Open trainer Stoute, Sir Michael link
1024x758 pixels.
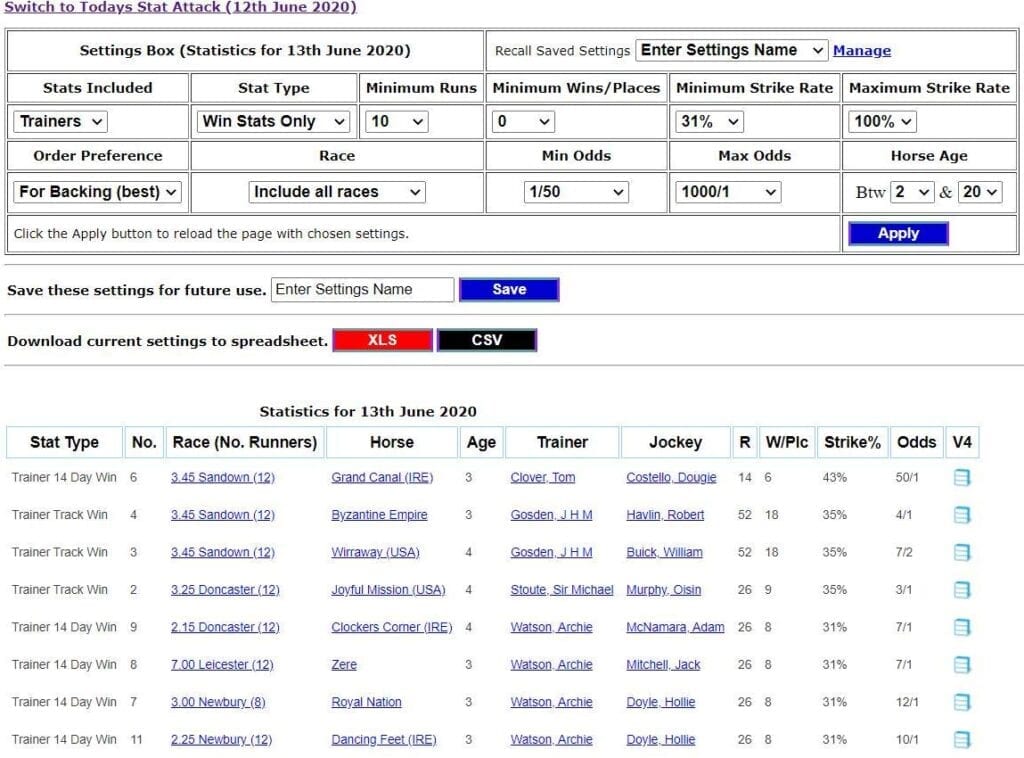(562, 590)
